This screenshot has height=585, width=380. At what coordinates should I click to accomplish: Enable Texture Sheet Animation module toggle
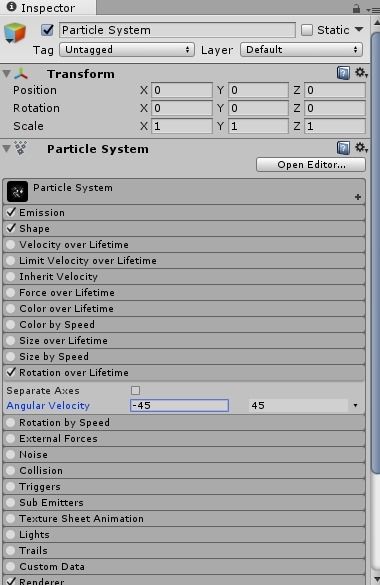(x=11, y=519)
